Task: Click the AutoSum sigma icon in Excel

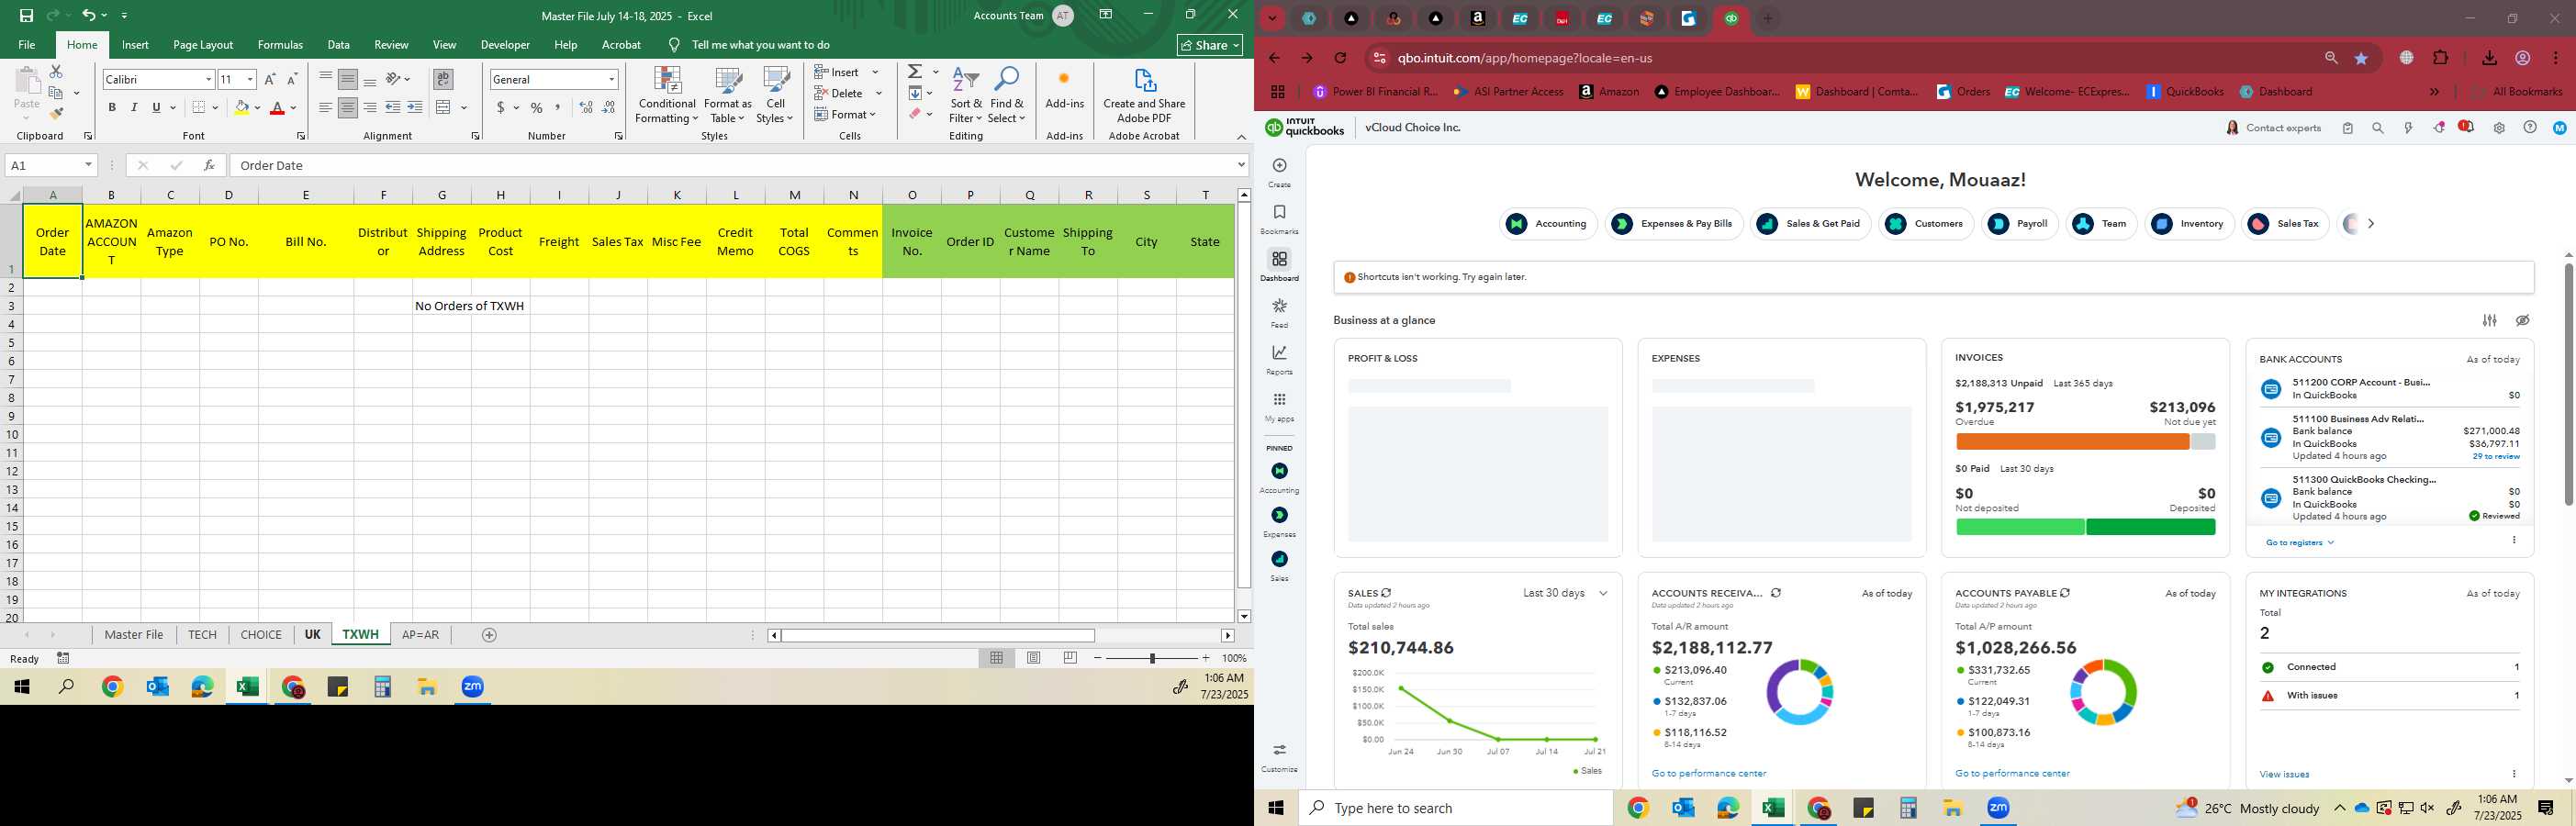Action: click(915, 72)
